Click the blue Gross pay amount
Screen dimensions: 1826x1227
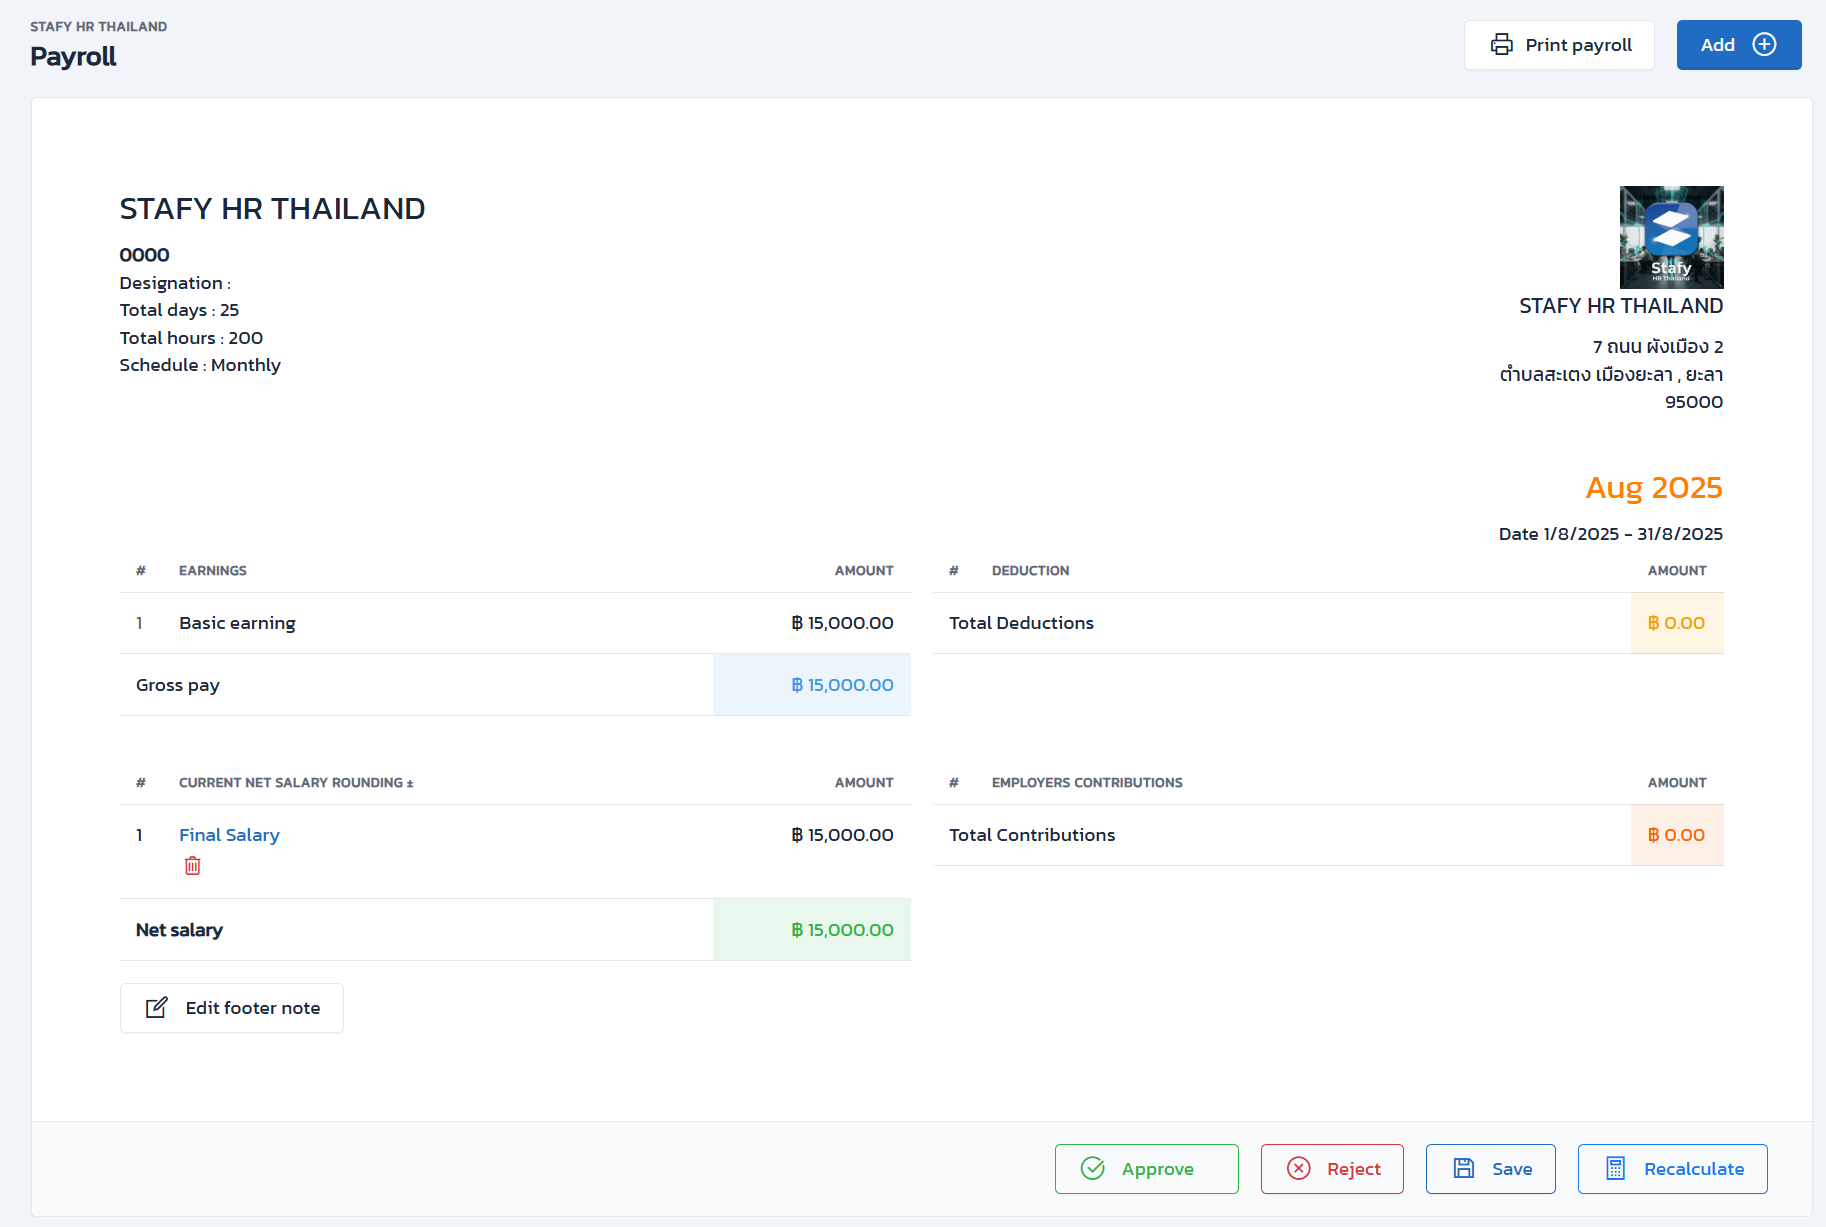pos(842,685)
